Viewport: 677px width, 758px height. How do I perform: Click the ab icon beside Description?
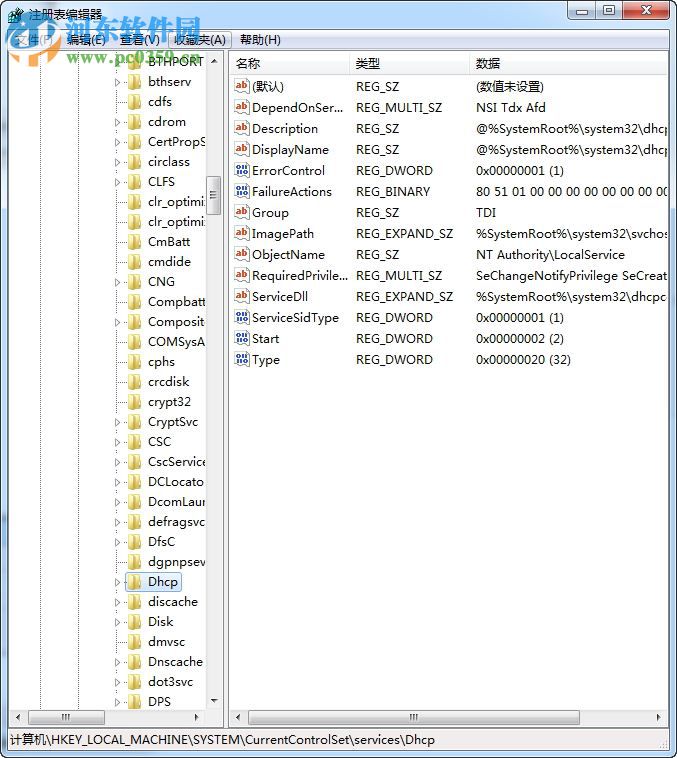(241, 128)
